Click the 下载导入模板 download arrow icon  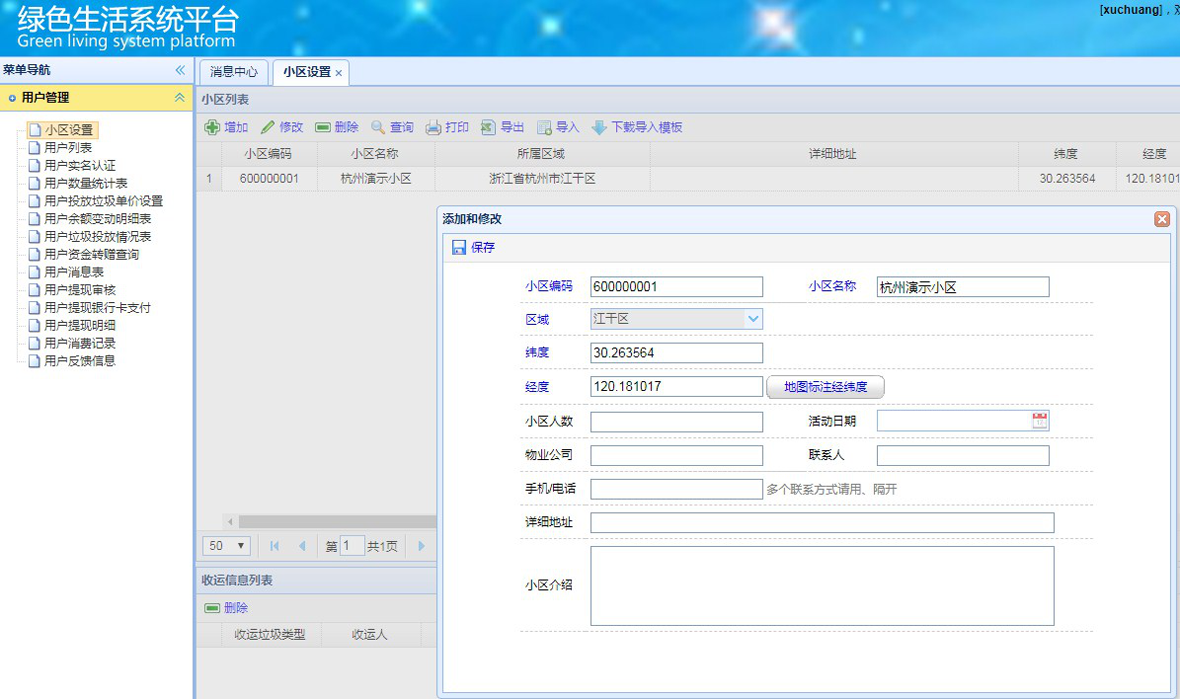point(599,127)
